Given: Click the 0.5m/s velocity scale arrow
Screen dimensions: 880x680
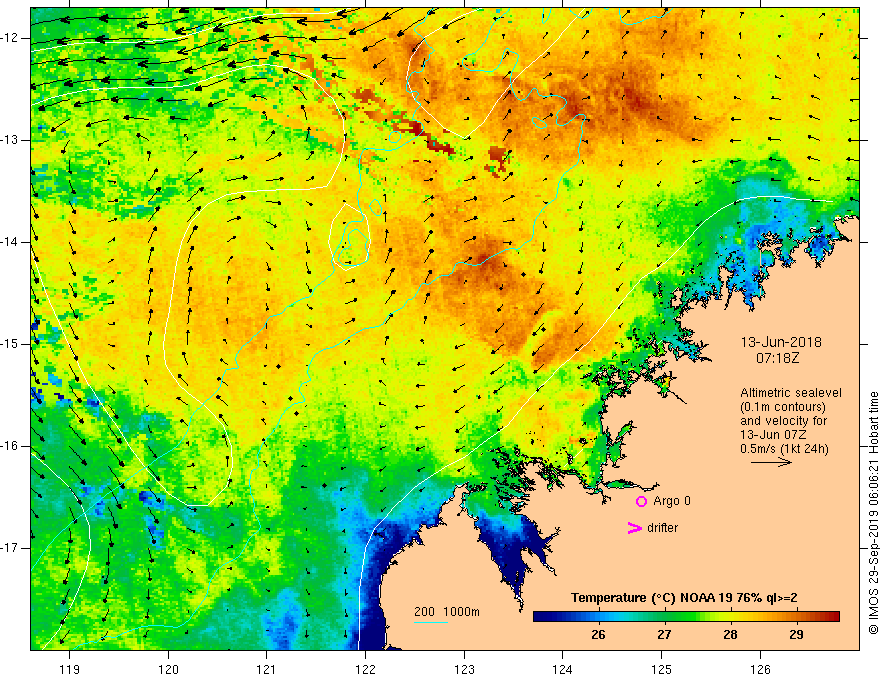Looking at the screenshot, I should pos(771,462).
